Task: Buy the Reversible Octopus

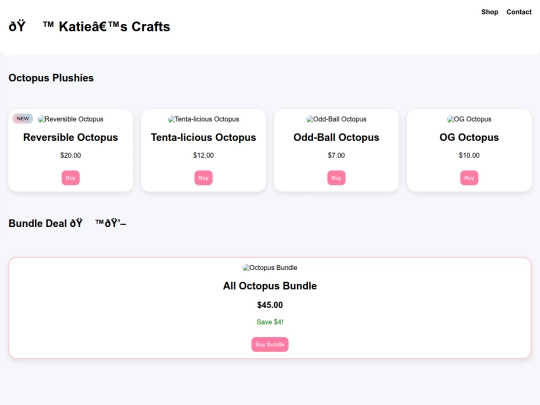Action: click(x=71, y=178)
